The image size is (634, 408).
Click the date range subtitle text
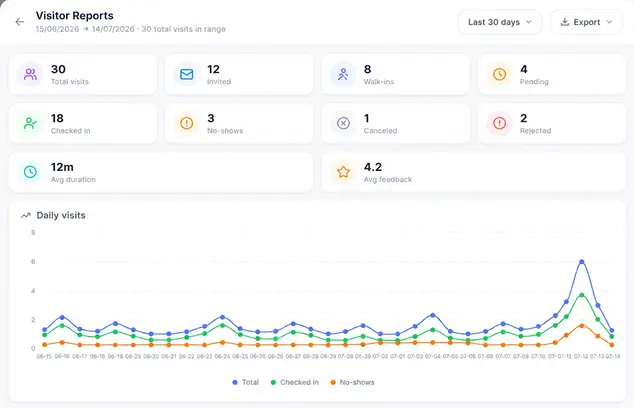(131, 29)
